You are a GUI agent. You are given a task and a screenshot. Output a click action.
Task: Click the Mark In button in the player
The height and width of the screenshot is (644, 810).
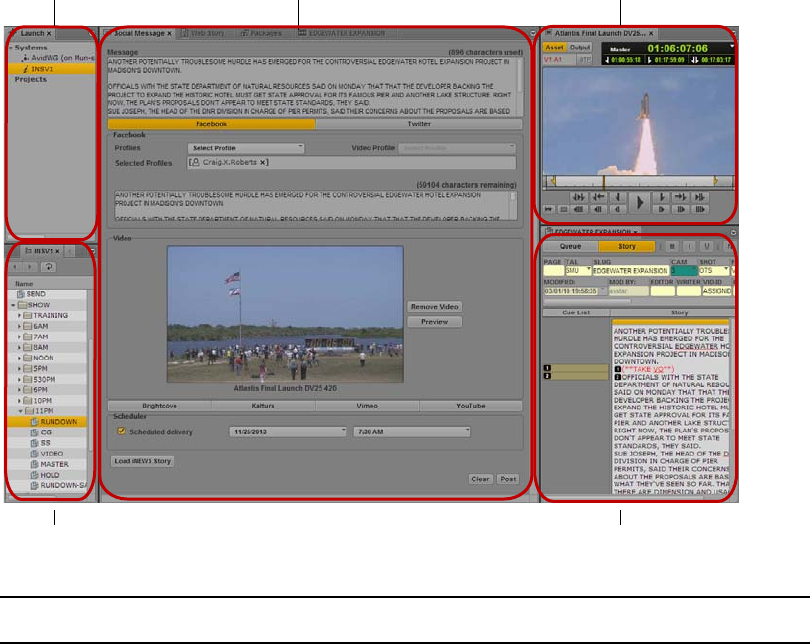pyautogui.click(x=618, y=197)
